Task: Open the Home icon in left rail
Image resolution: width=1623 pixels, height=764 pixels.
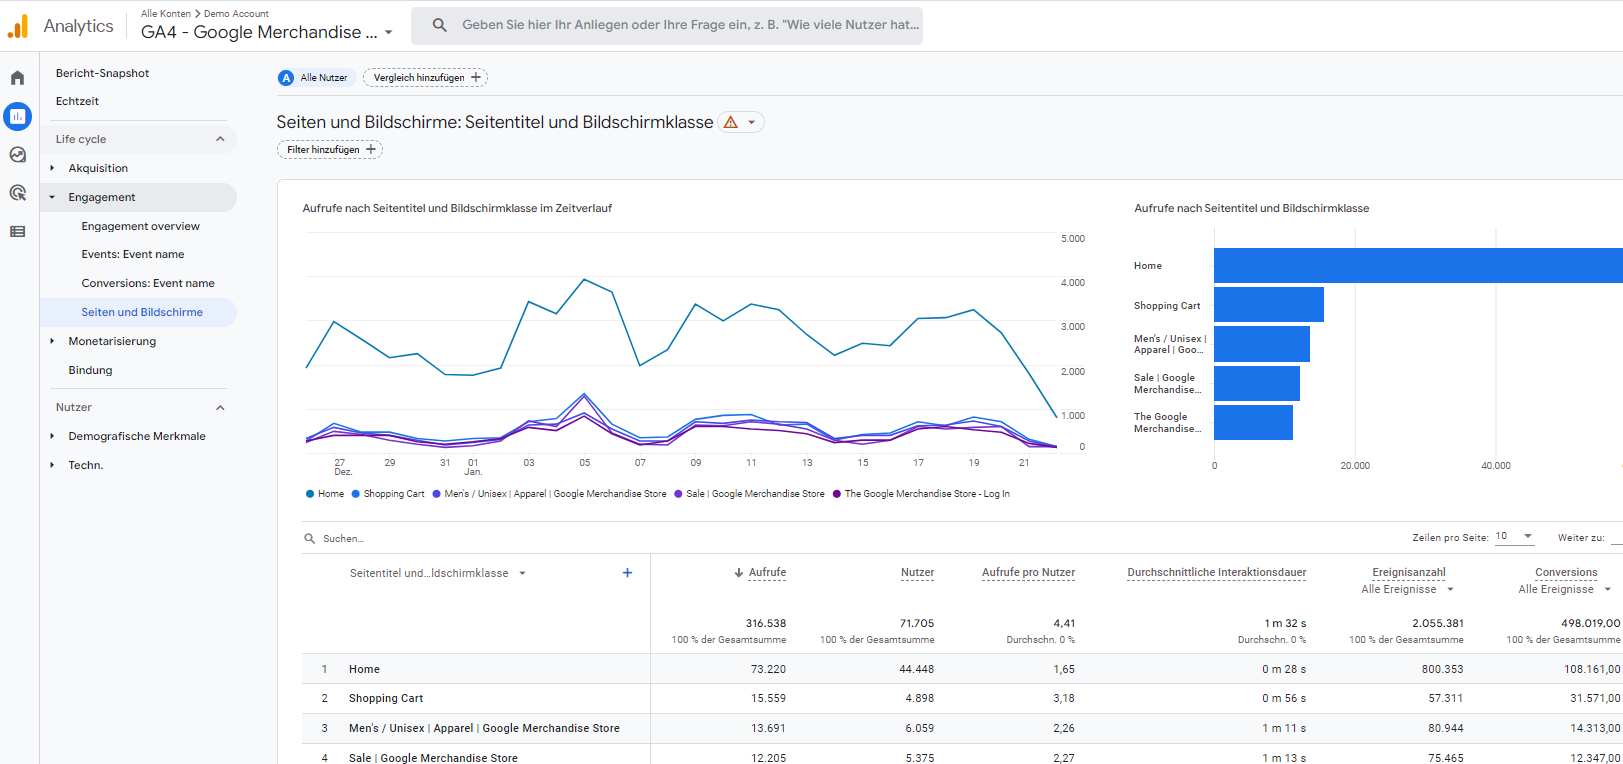Action: pyautogui.click(x=17, y=78)
